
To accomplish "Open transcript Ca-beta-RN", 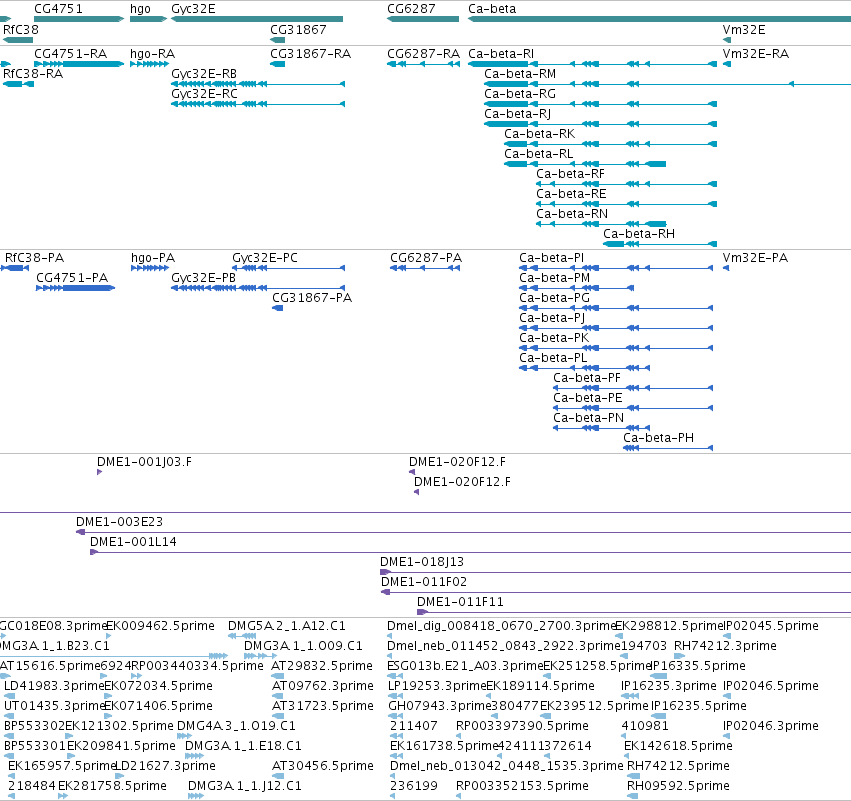I will point(572,214).
